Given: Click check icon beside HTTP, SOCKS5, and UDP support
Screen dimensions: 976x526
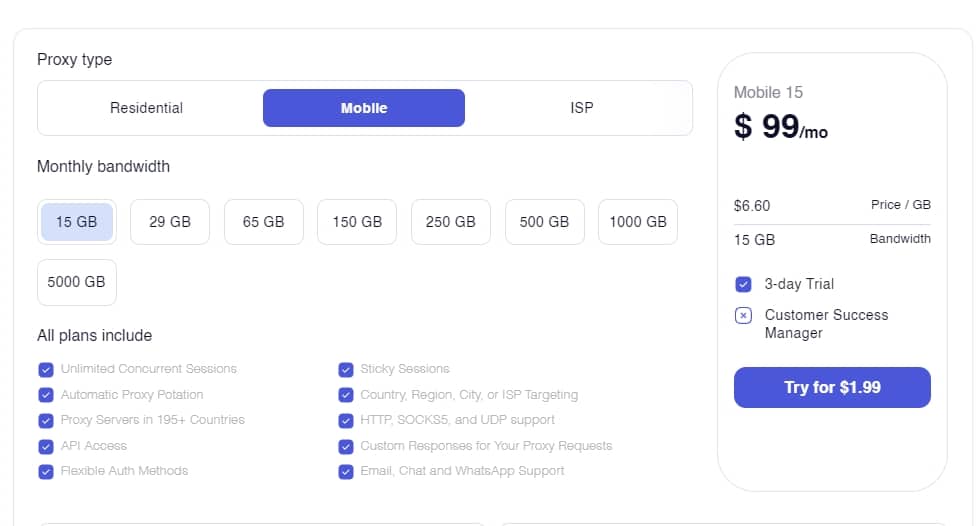Looking at the screenshot, I should tap(346, 421).
